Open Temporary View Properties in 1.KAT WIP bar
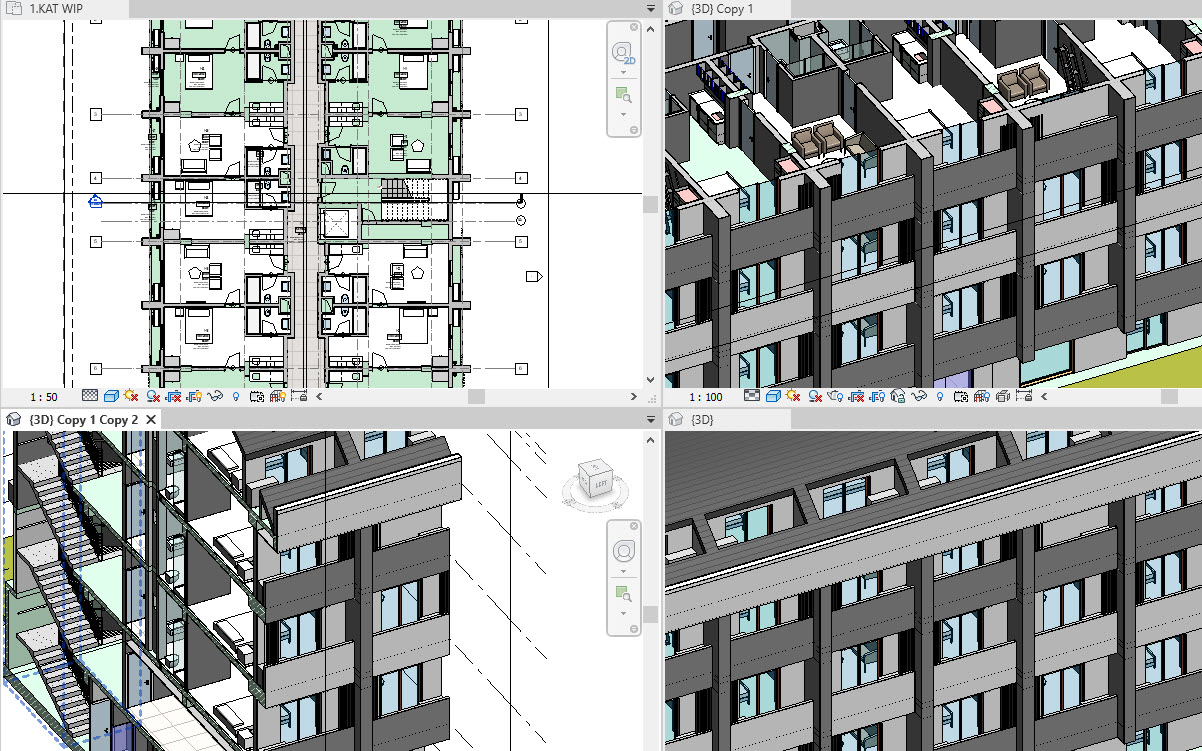Image resolution: width=1202 pixels, height=751 pixels. (x=257, y=397)
